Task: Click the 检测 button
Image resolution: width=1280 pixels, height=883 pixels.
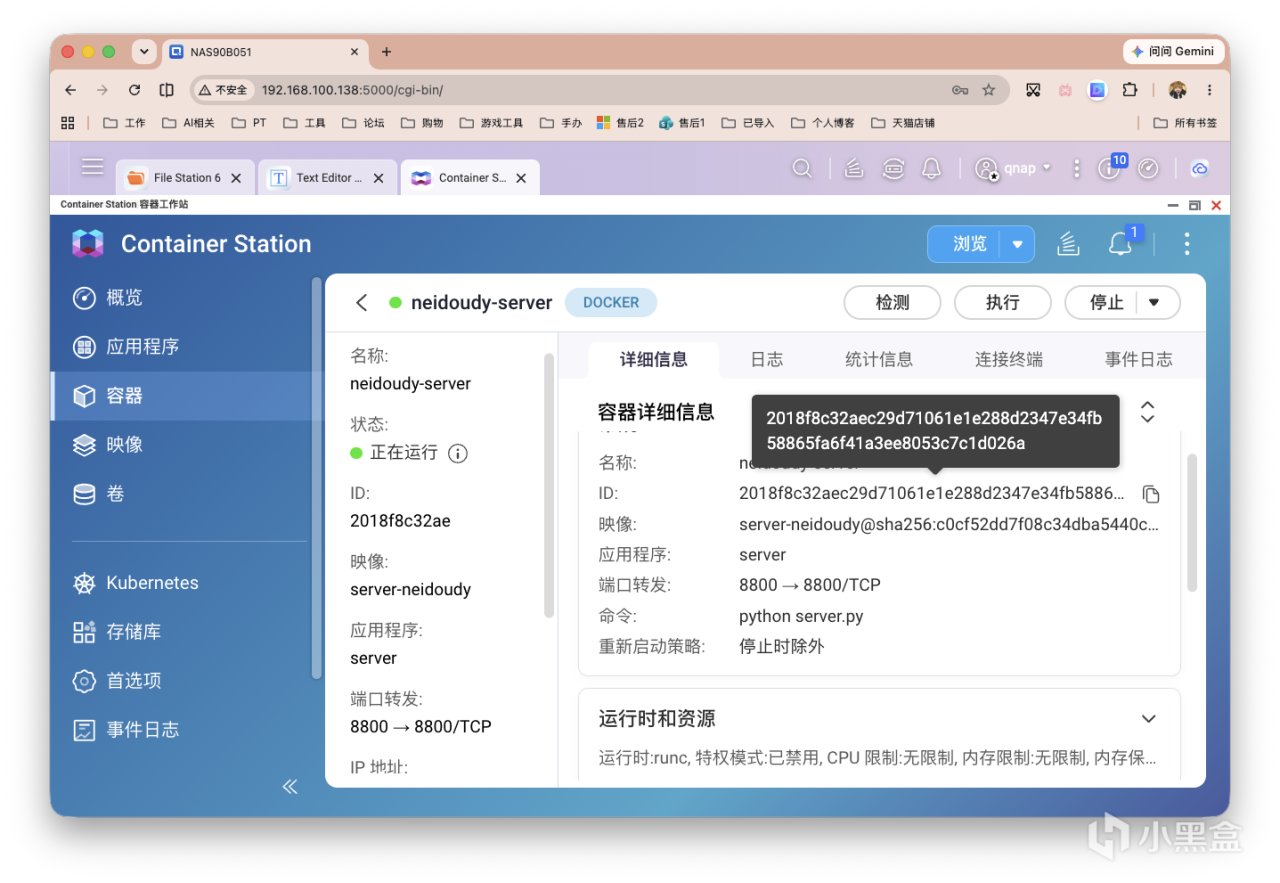Action: (892, 303)
